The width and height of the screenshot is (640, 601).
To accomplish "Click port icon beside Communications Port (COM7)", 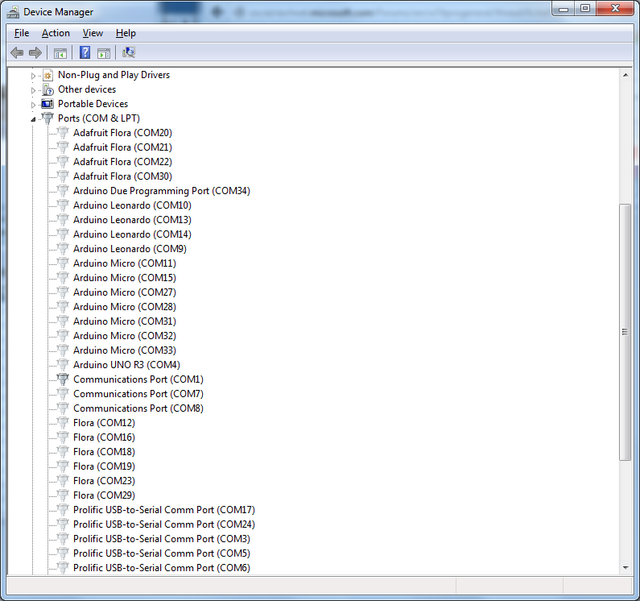I will pos(63,394).
